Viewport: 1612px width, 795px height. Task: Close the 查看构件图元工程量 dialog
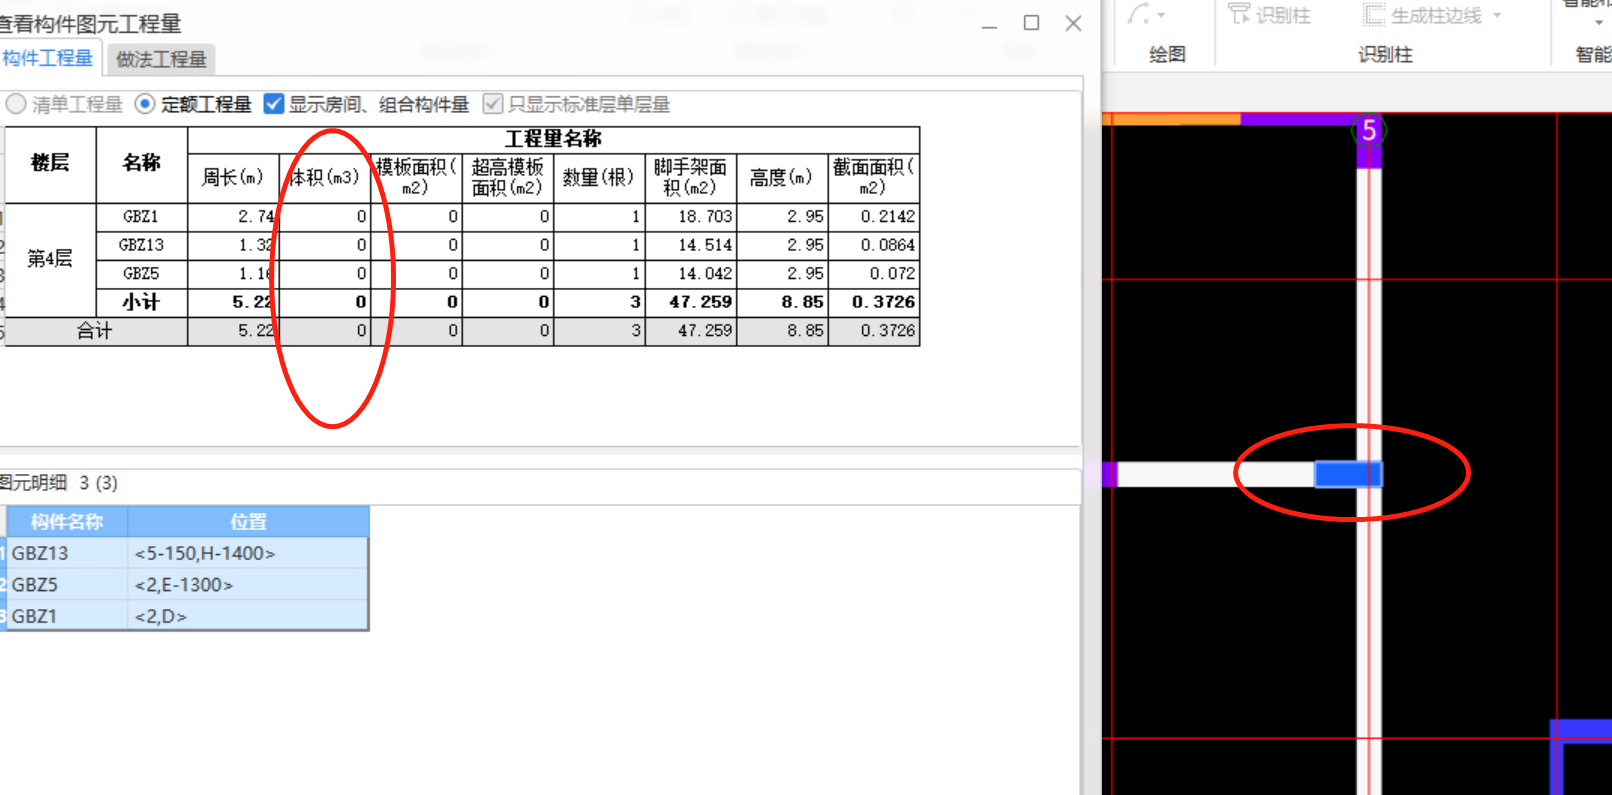(x=1073, y=23)
